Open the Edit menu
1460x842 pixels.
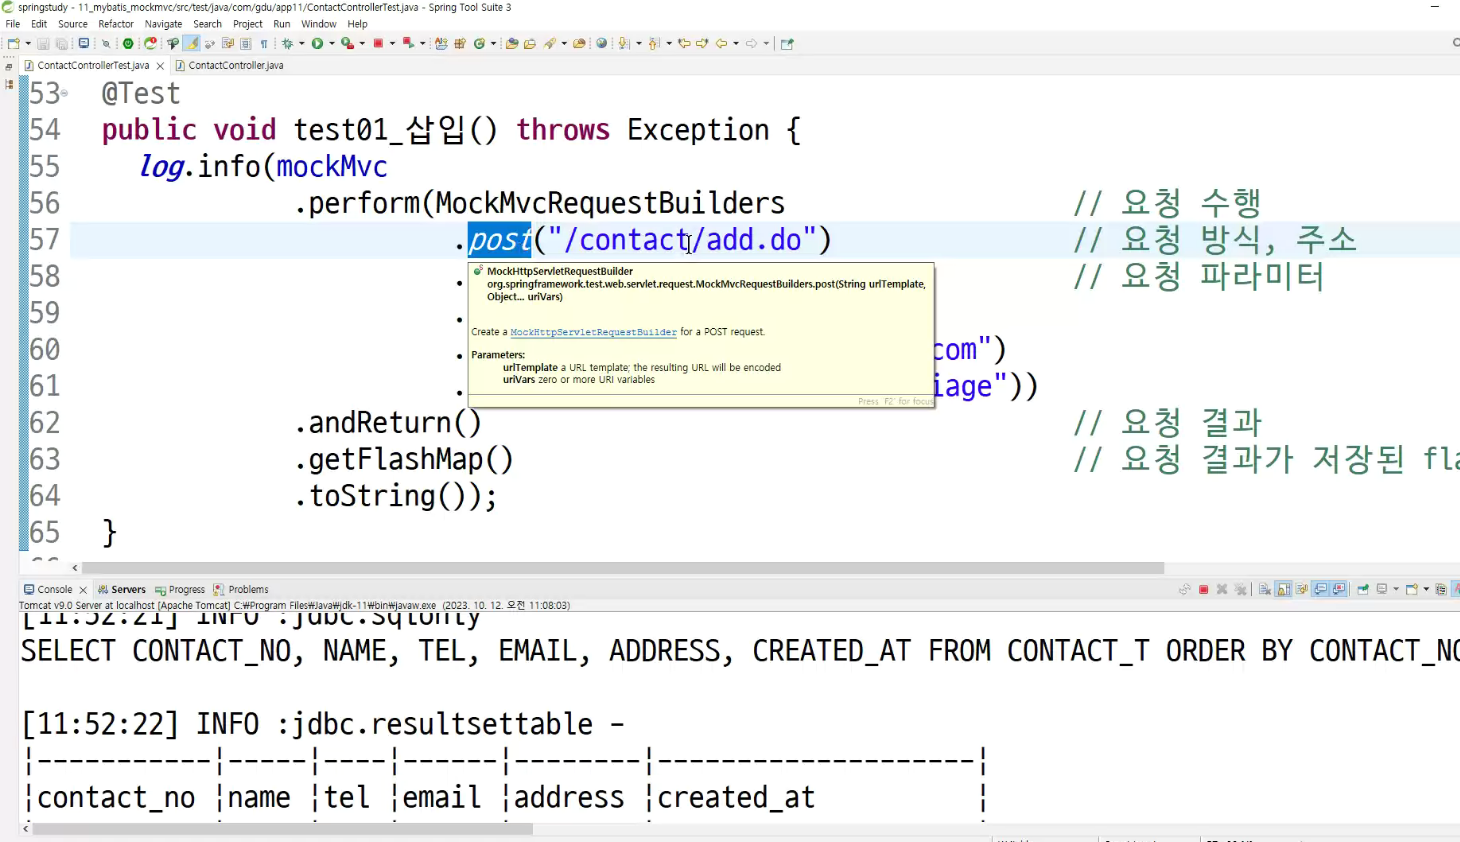[x=39, y=24]
